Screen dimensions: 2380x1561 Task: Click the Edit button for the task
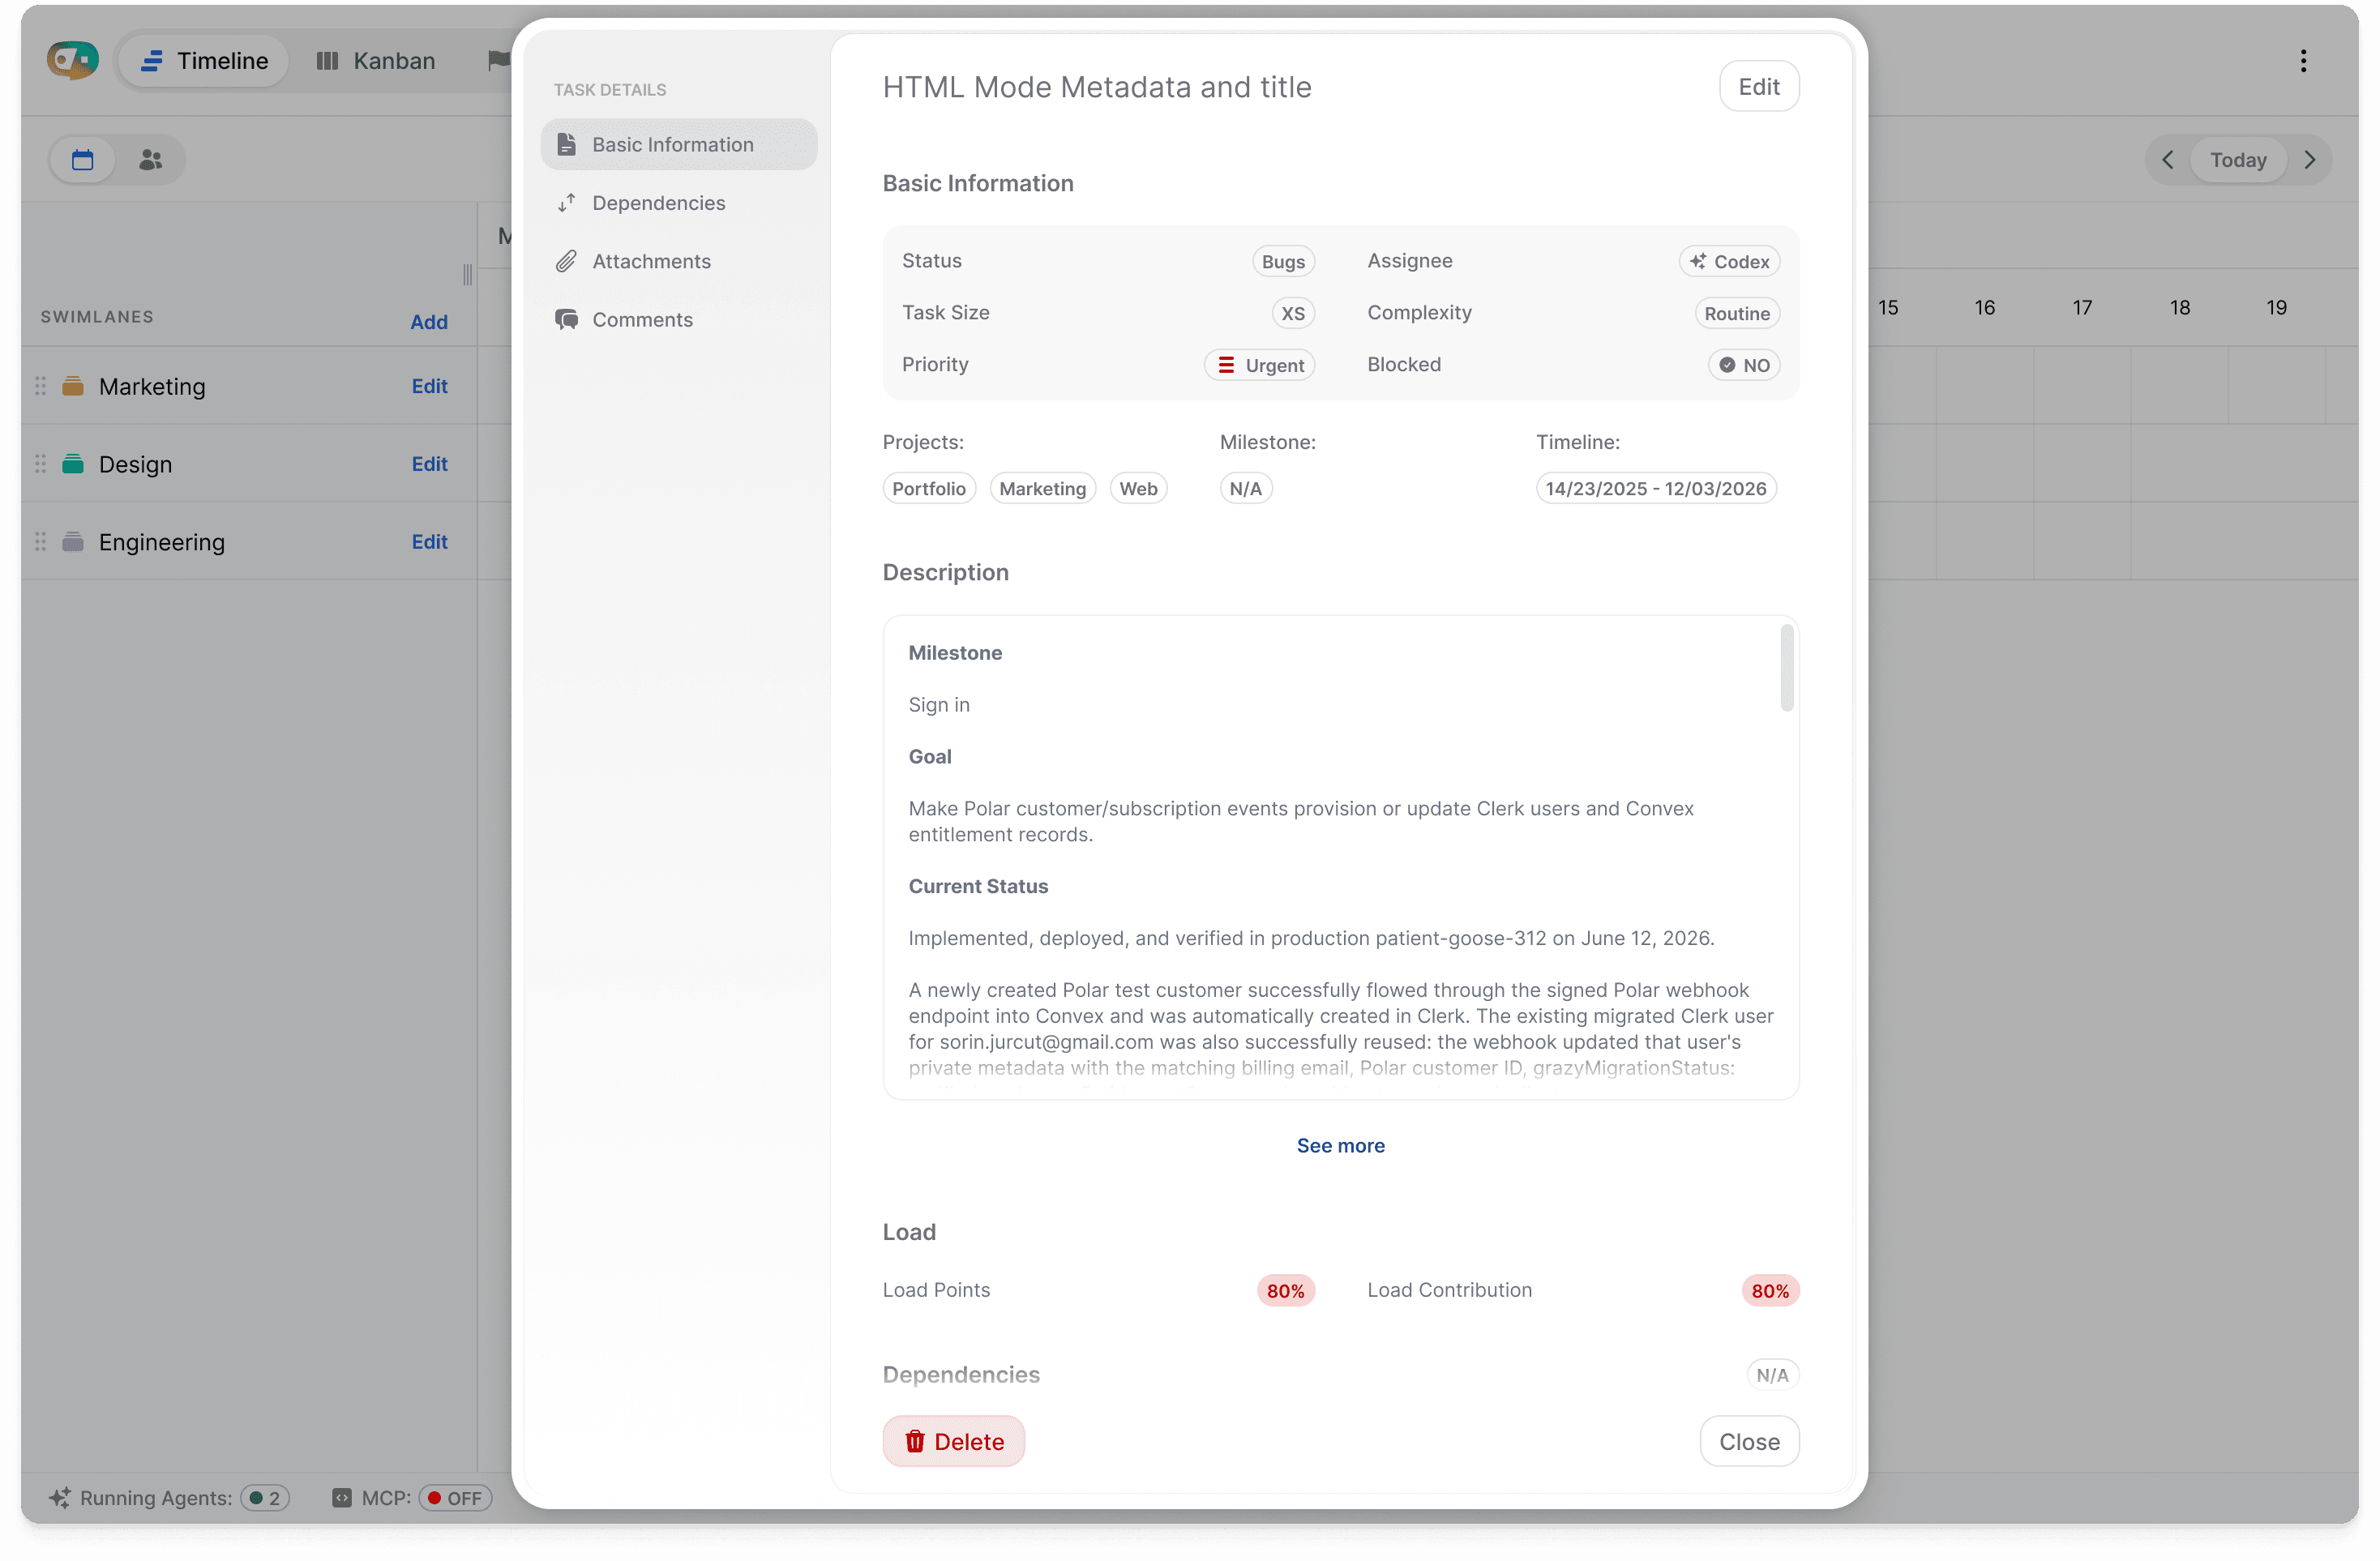[x=1758, y=87]
